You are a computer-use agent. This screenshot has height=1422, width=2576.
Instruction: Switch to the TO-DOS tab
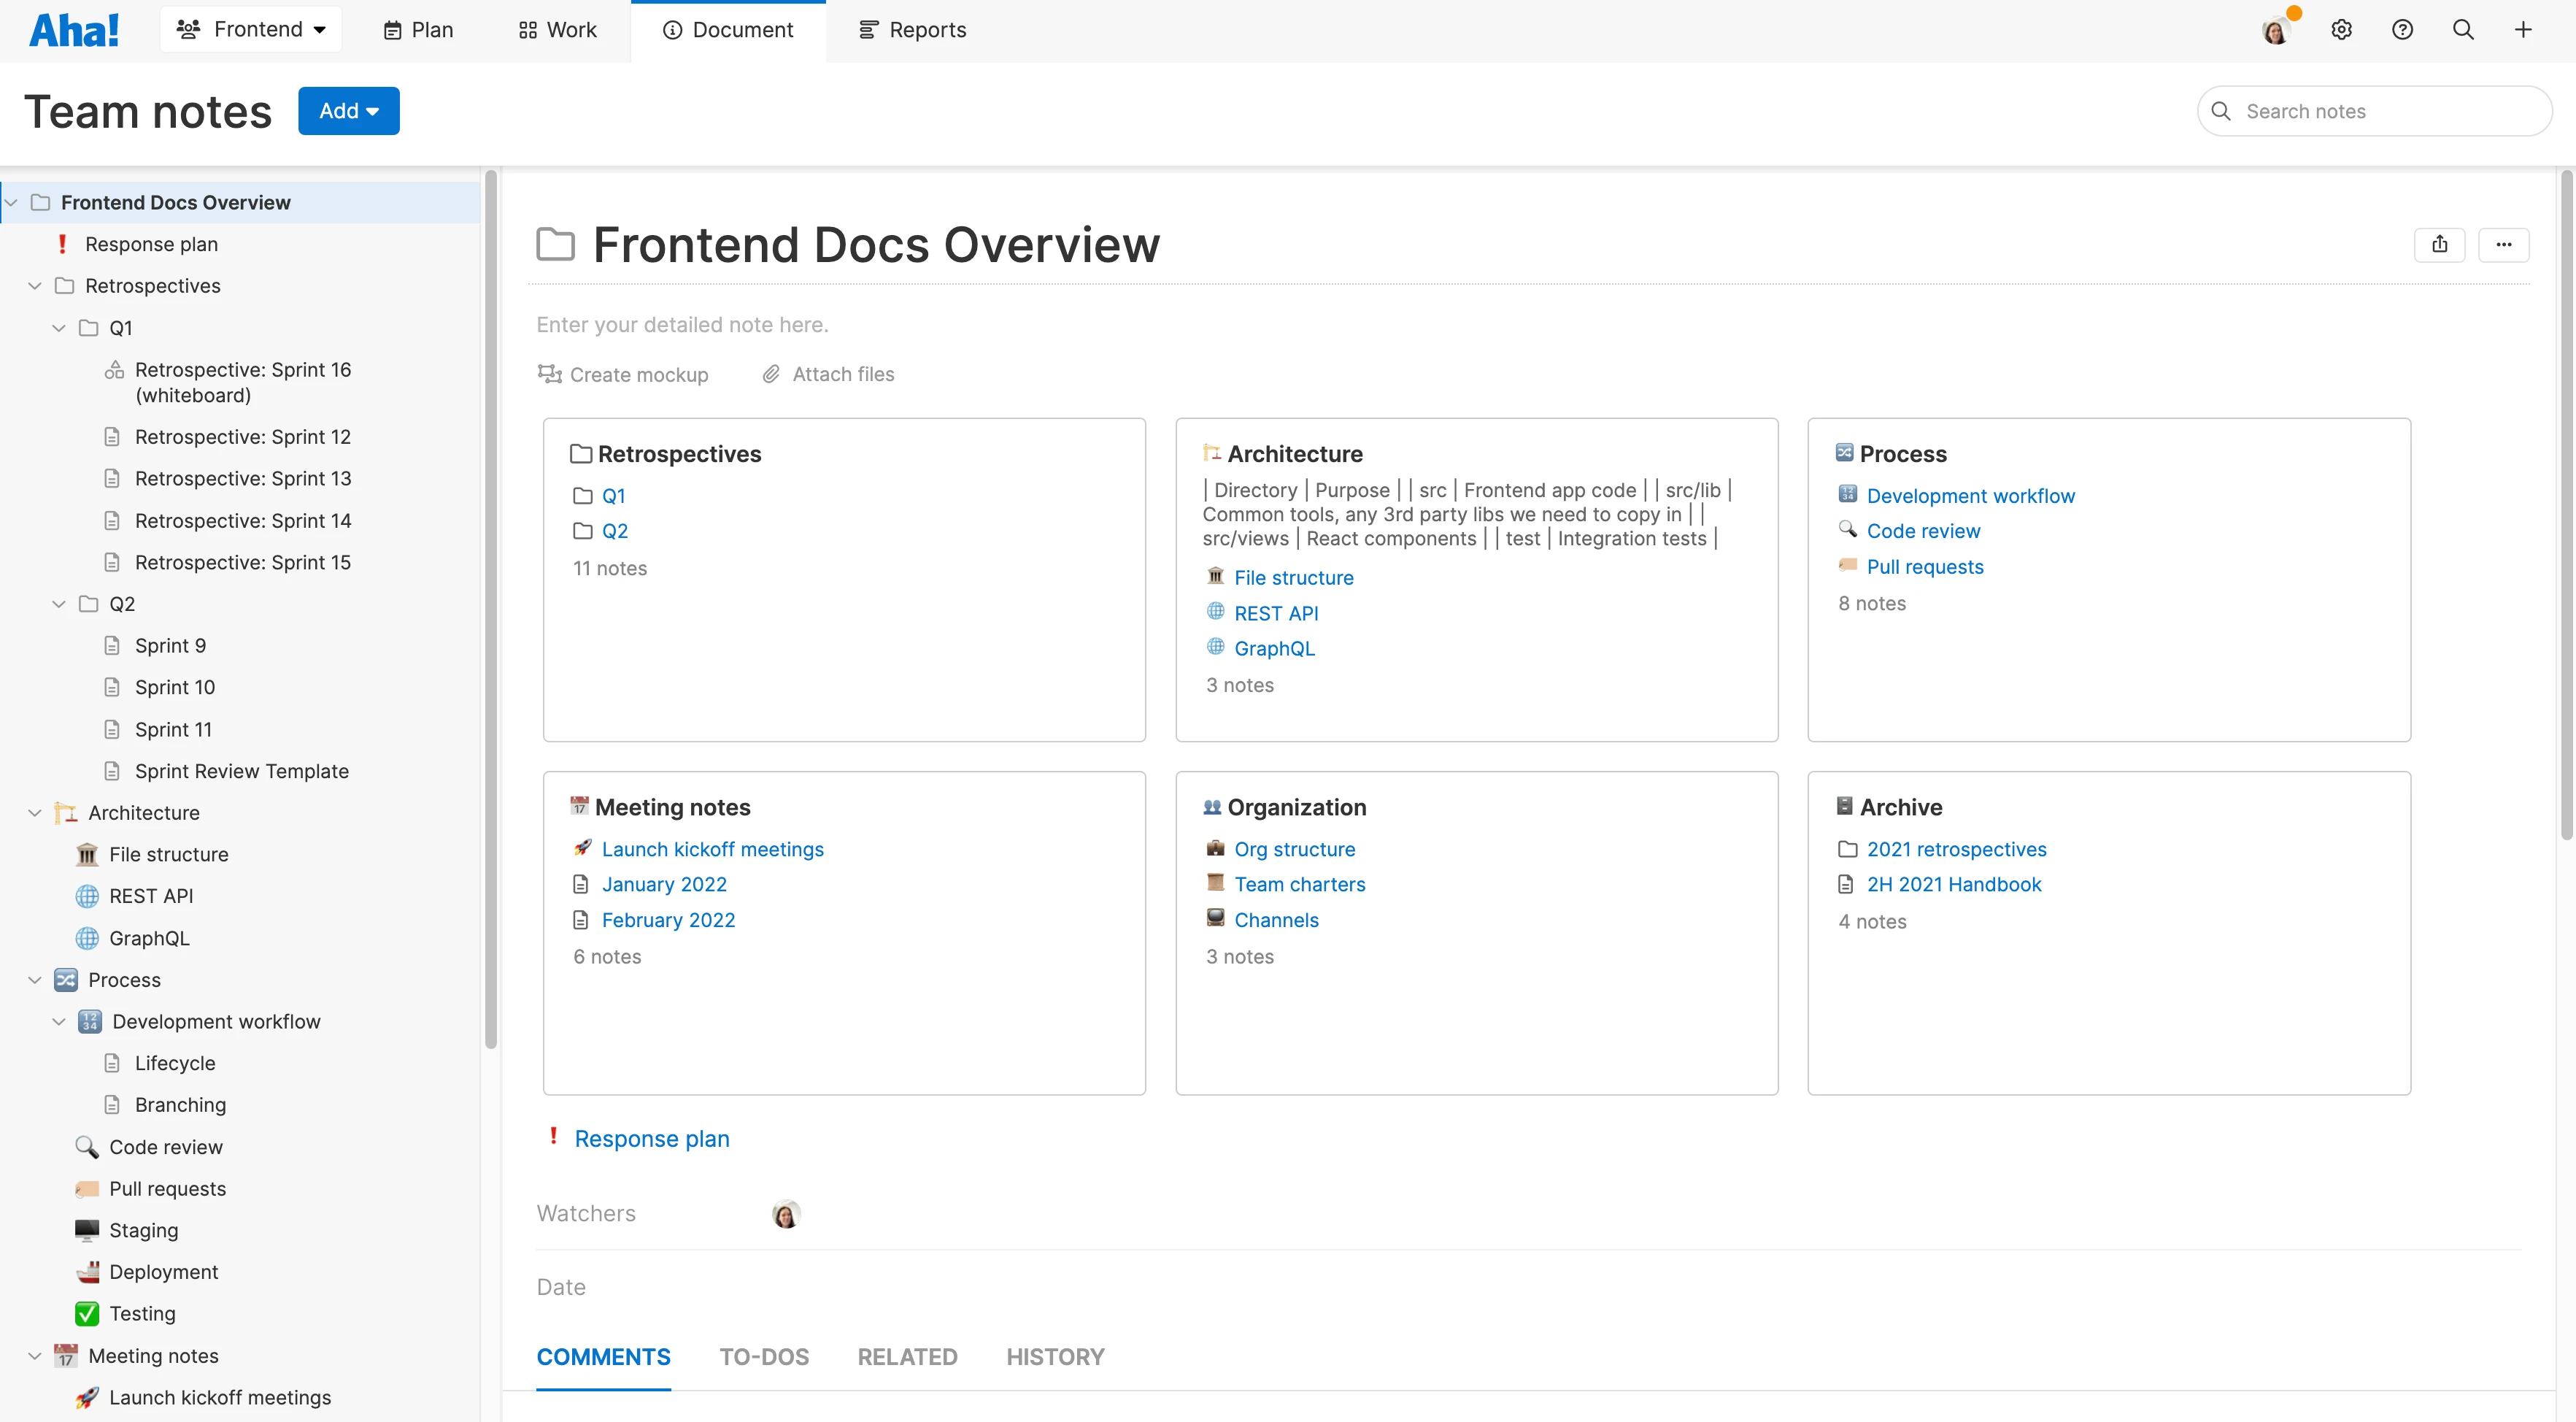764,1356
